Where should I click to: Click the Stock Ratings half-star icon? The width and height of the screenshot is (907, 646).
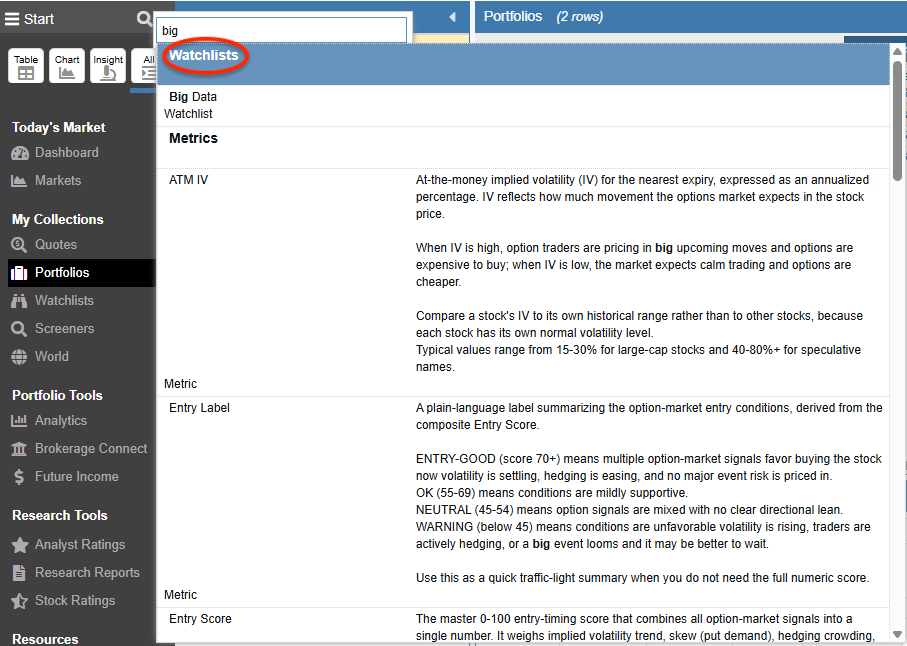click(20, 601)
